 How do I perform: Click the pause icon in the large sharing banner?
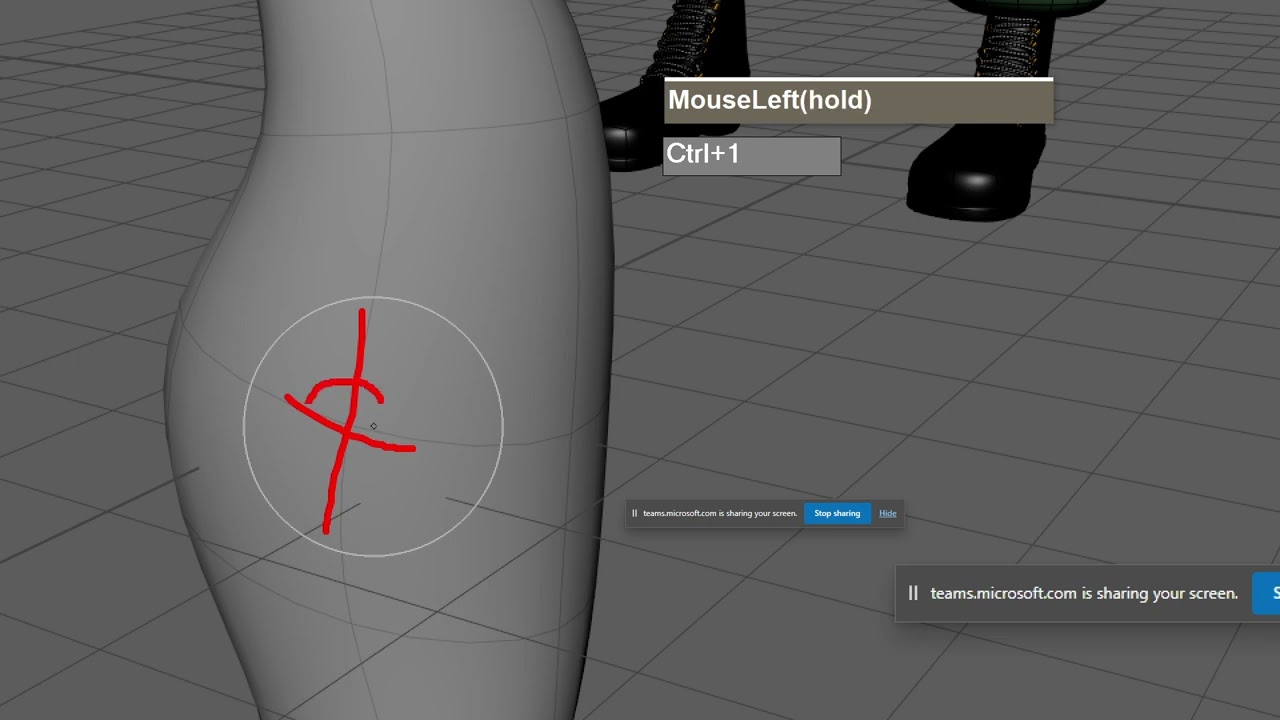click(x=913, y=593)
